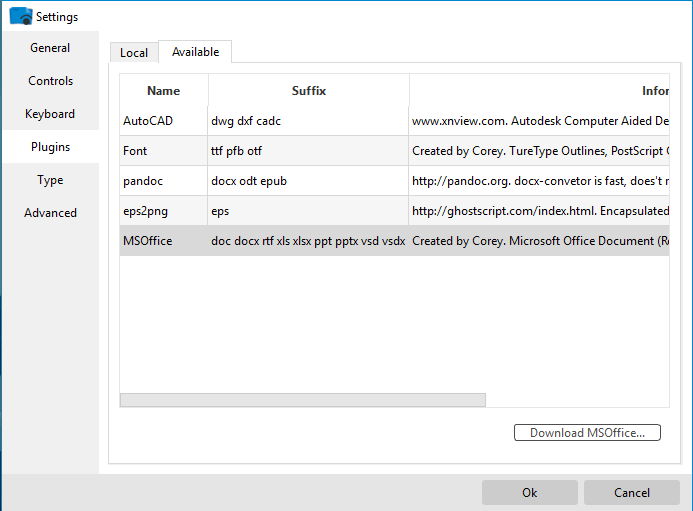The width and height of the screenshot is (693, 511).
Task: Click the 'ttf pfb otf' suffix cell
Action: click(x=308, y=151)
